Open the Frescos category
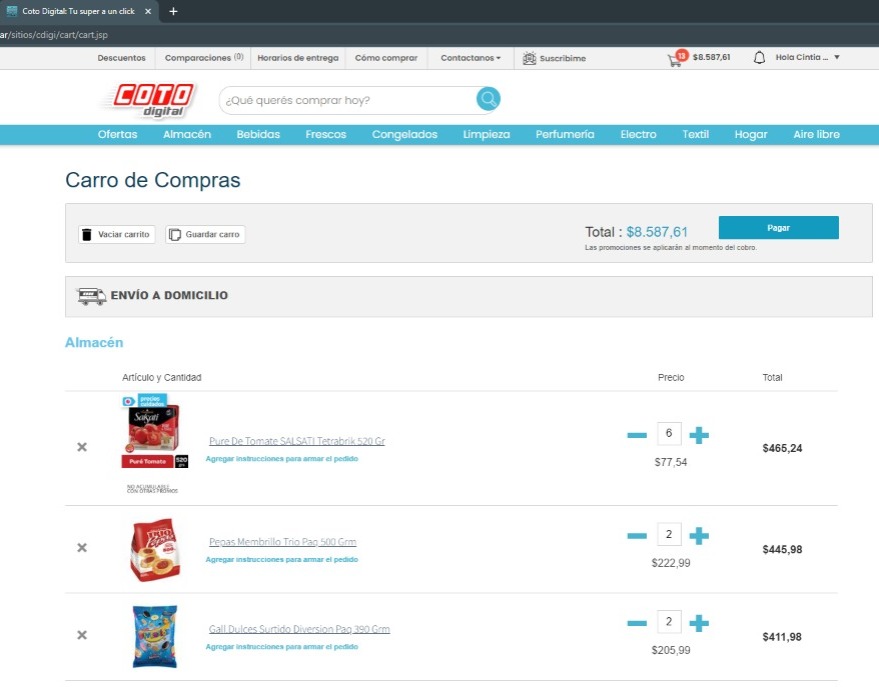Image resolution: width=879 pixels, height=687 pixels. pos(326,134)
